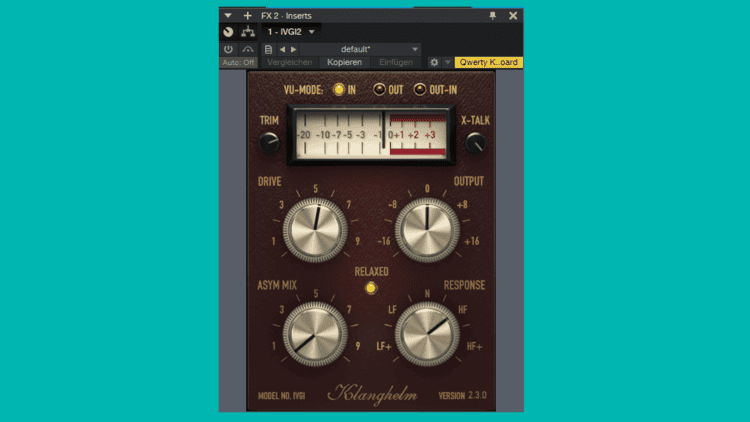Go to next preset arrow
This screenshot has height=422, width=750.
[x=294, y=49]
